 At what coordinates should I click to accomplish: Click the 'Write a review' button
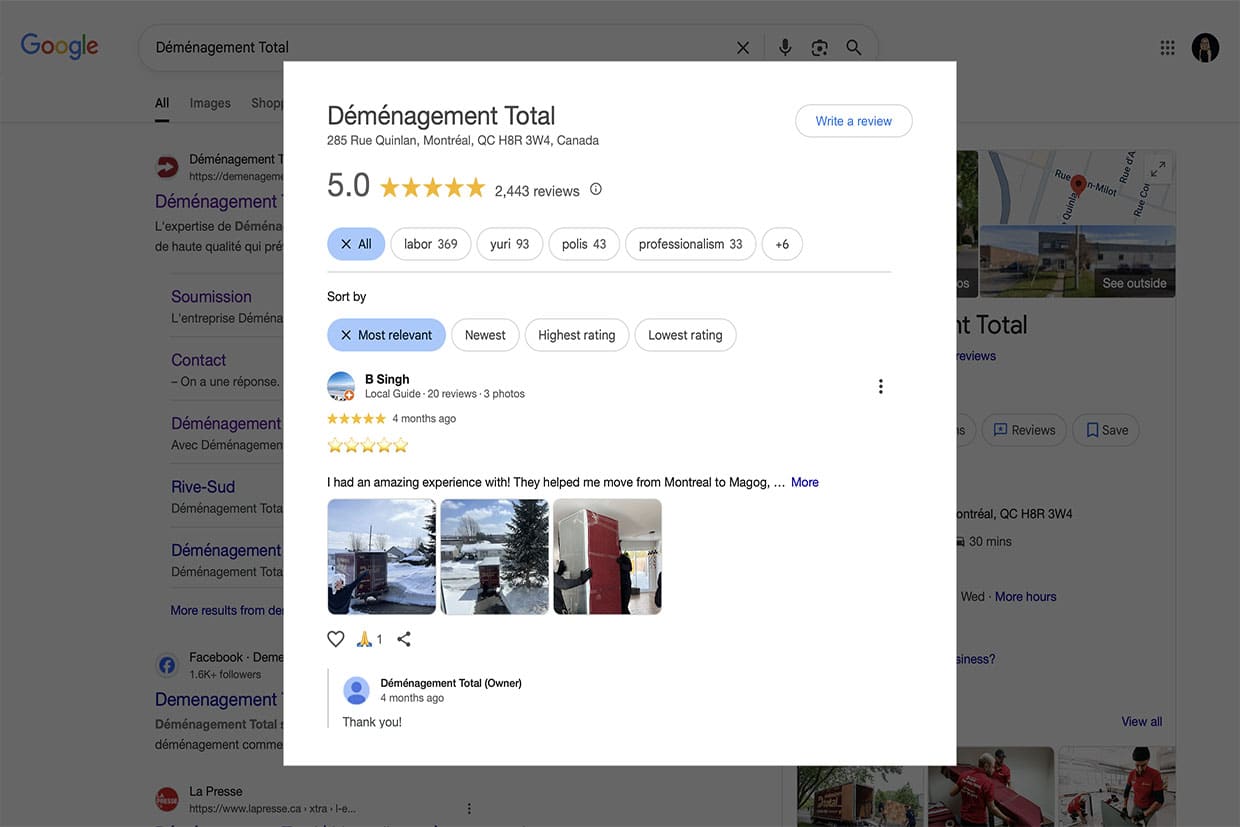click(853, 121)
